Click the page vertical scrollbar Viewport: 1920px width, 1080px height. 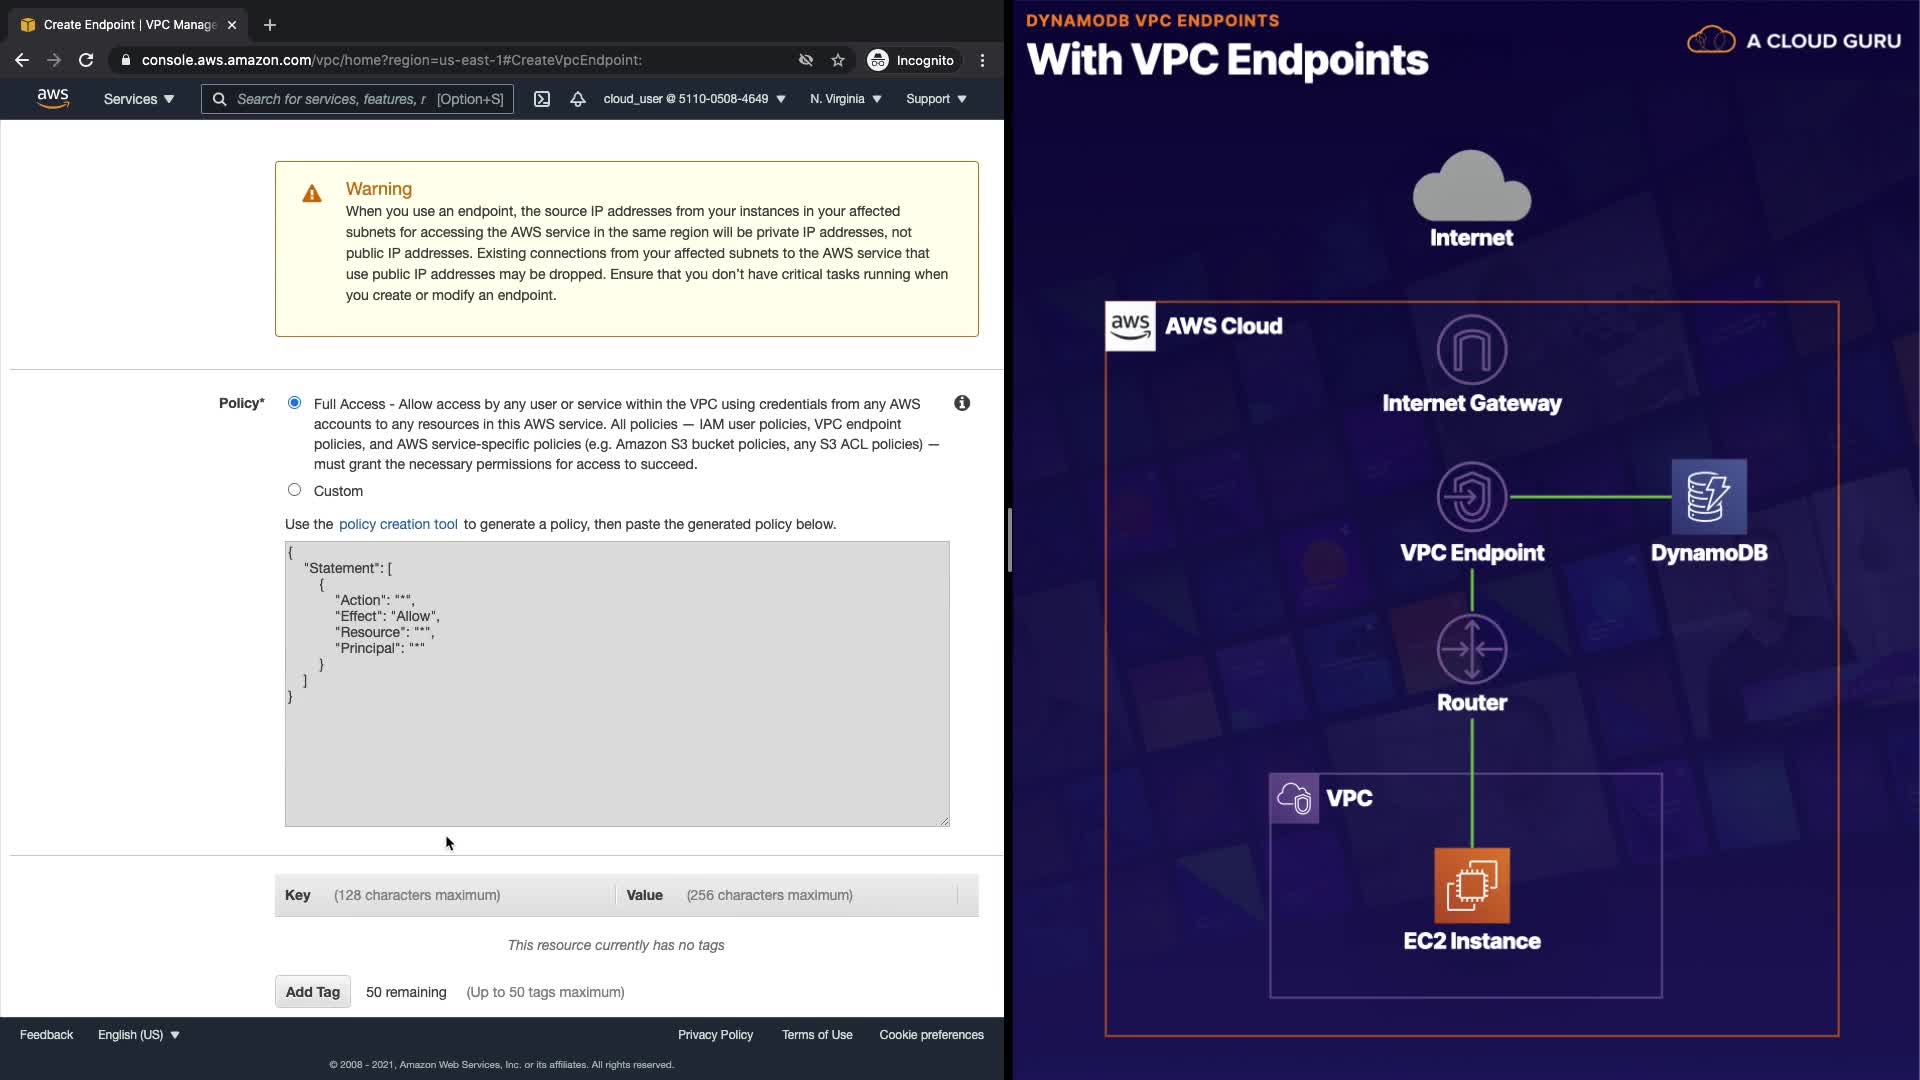coord(1009,540)
